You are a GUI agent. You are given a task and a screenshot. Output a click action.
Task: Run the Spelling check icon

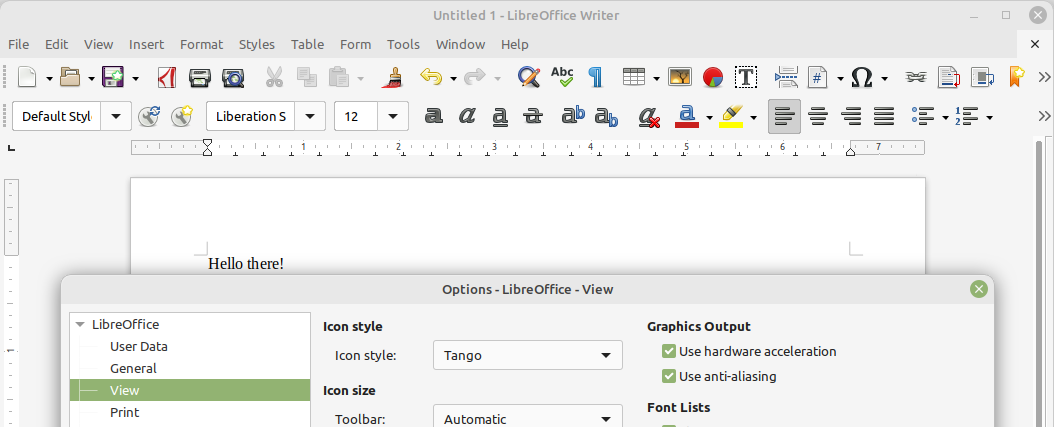(562, 77)
